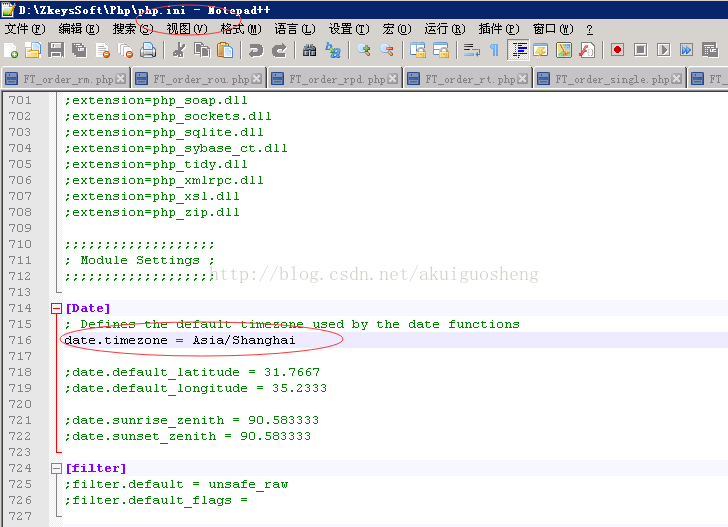Click the Zoom Out magnifier icon

(x=387, y=50)
